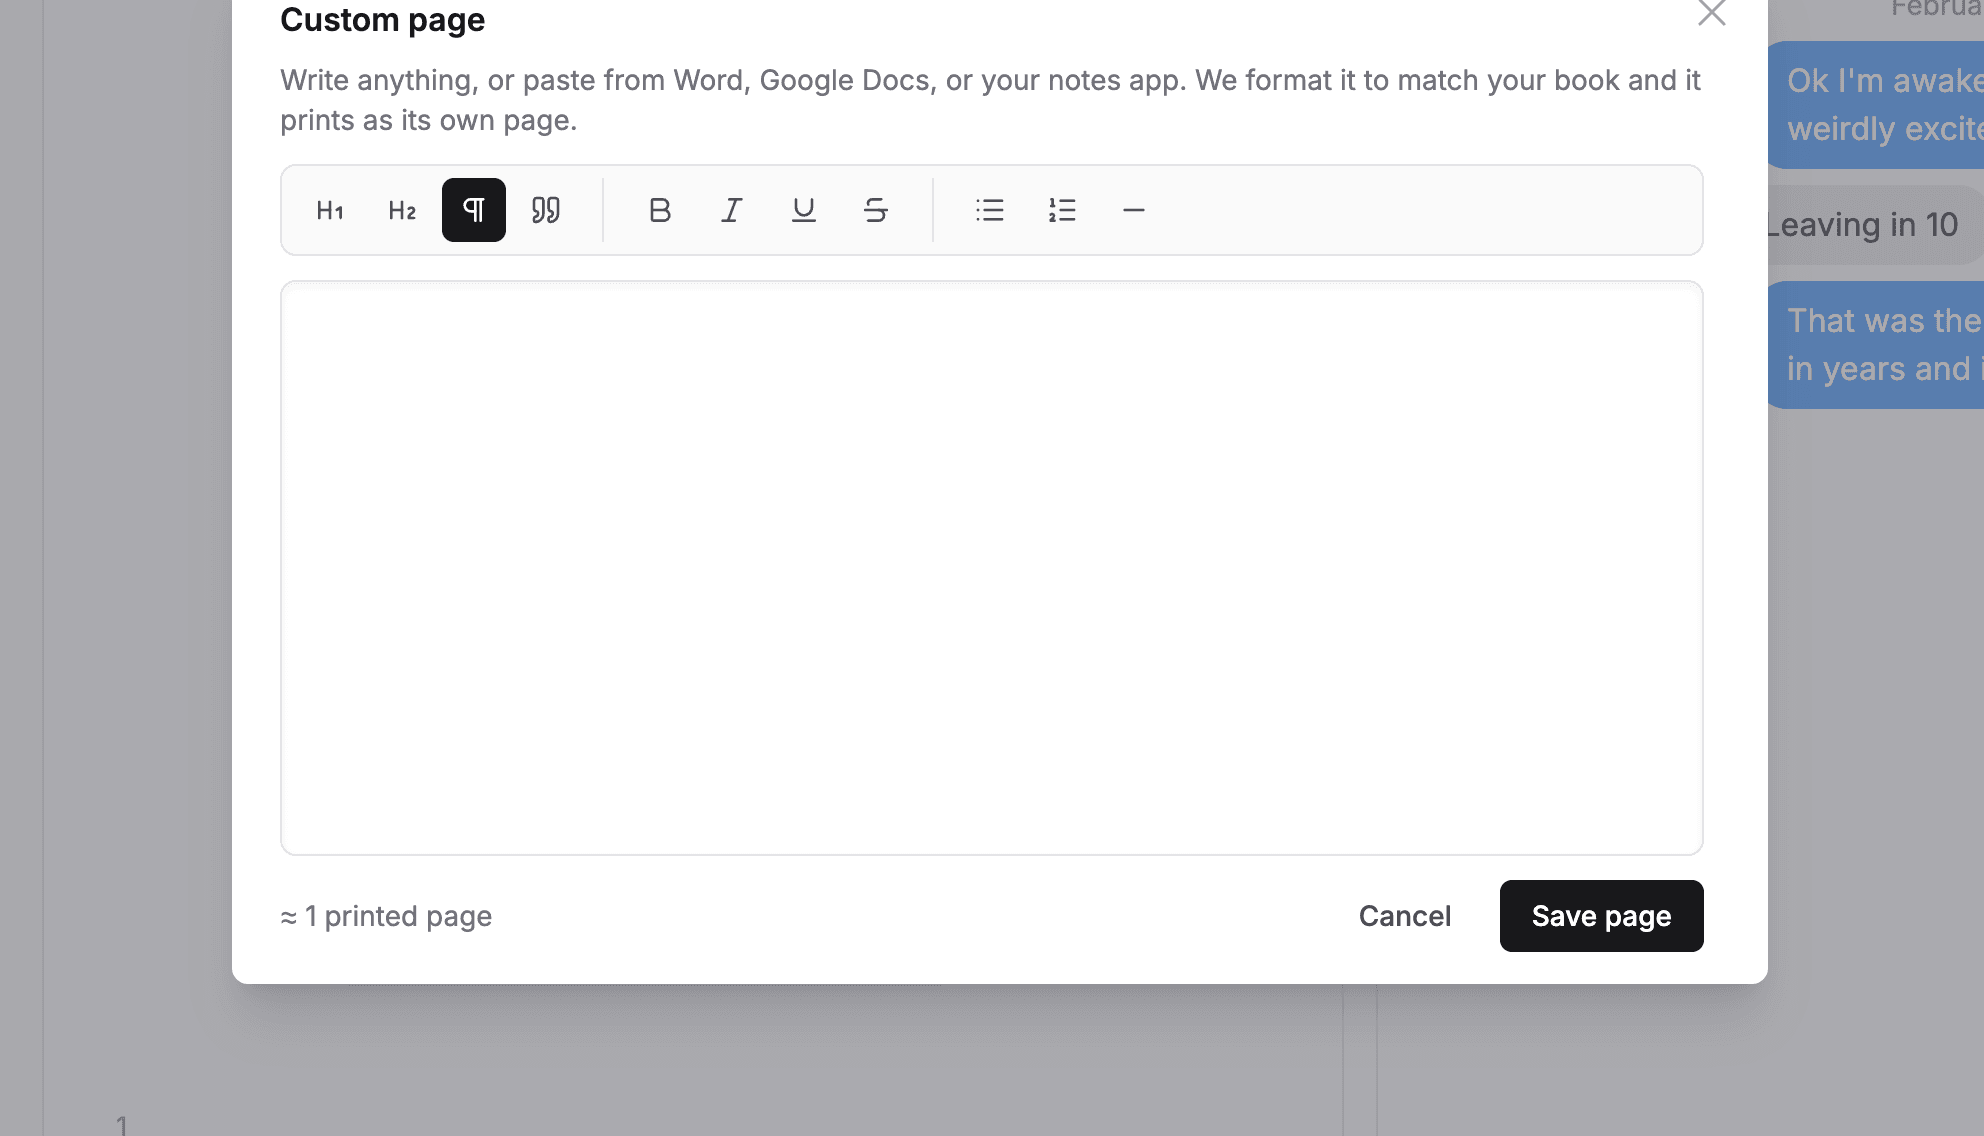This screenshot has height=1136, width=1984.
Task: Insert a horizontal divider line
Action: [1134, 210]
